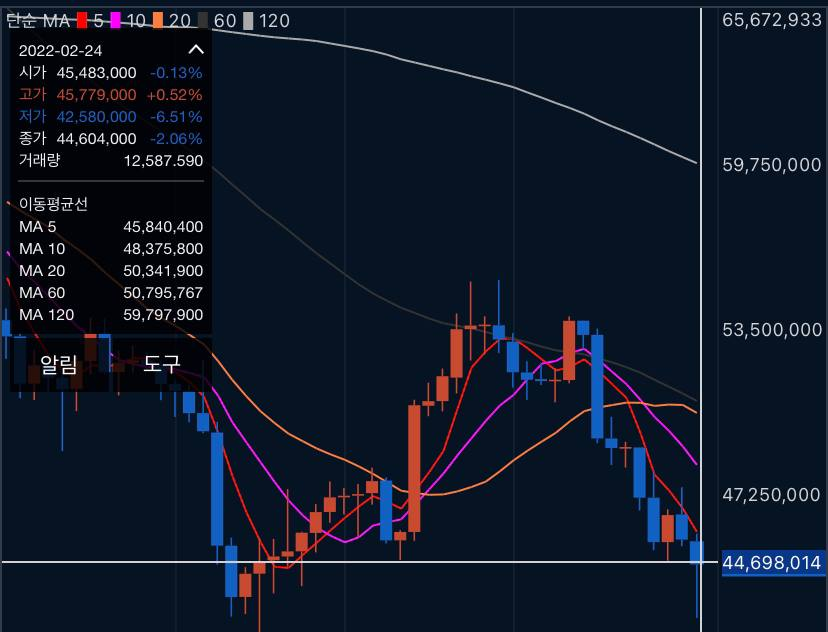The height and width of the screenshot is (632, 828).
Task: Select the 거래량 volume value 12,587.590
Action: coord(163,161)
